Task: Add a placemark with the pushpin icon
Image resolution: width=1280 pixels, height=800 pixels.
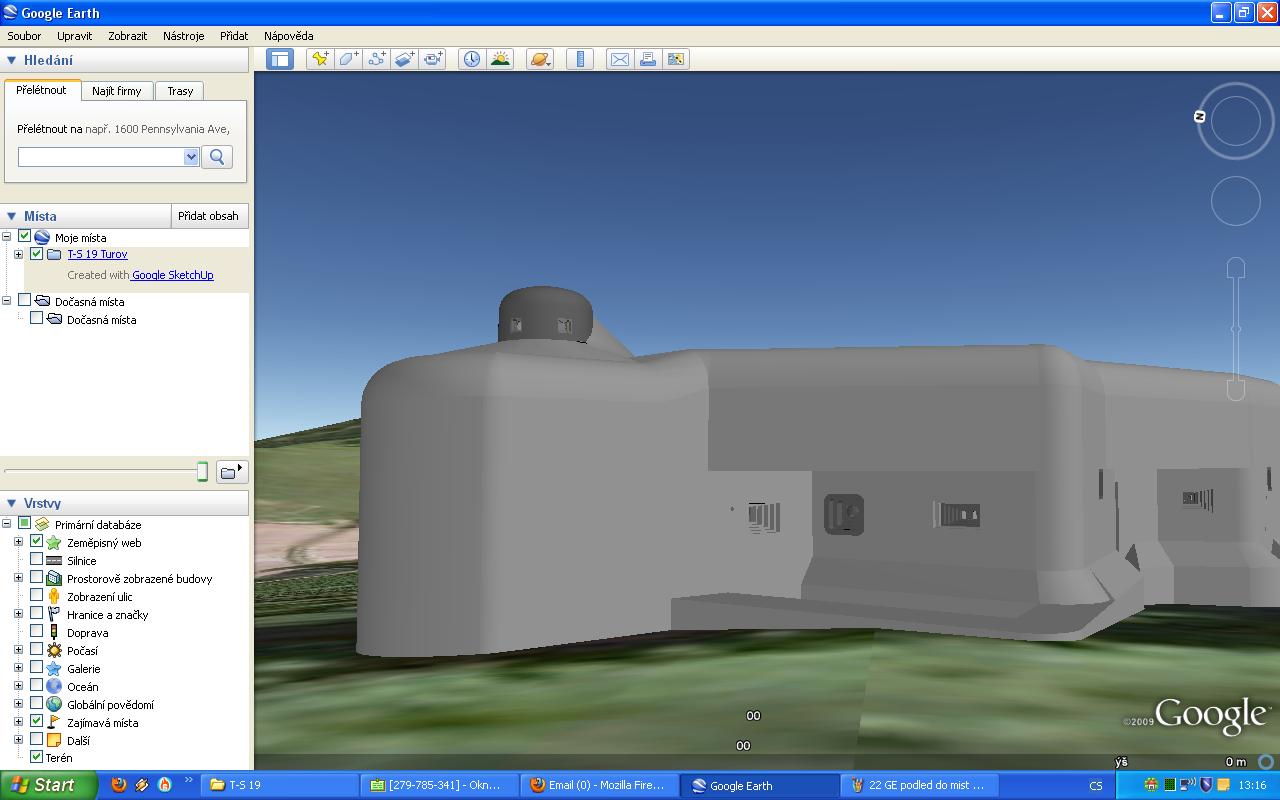Action: [x=320, y=59]
